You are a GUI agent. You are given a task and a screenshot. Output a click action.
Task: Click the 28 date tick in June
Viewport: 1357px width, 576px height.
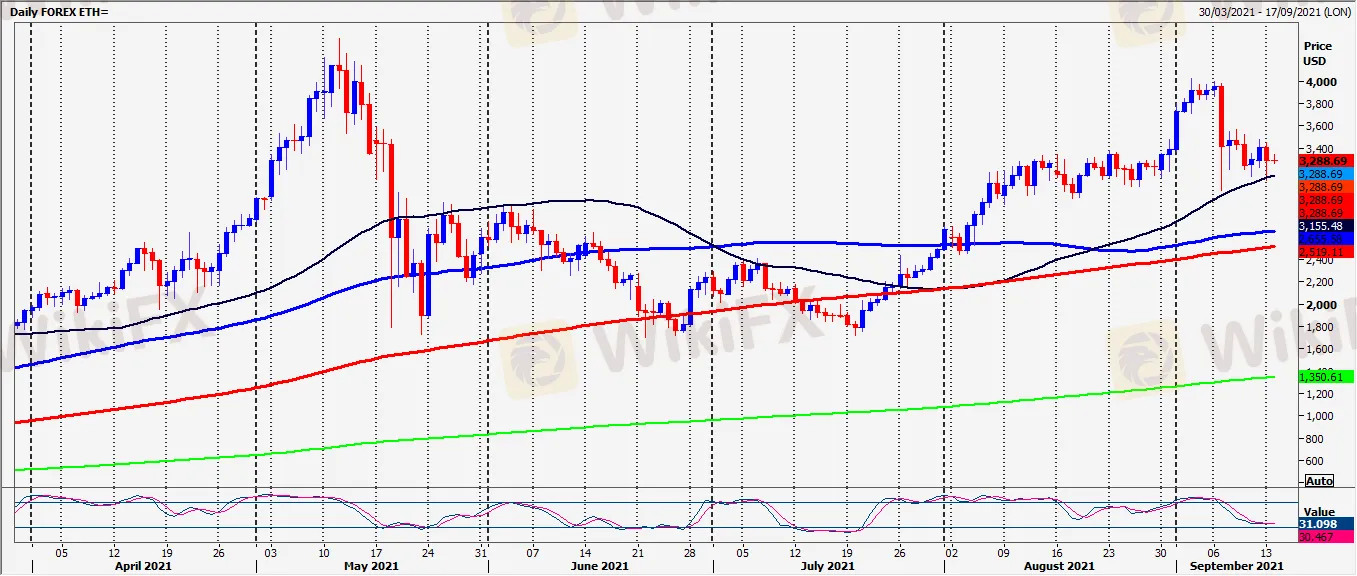coord(689,552)
